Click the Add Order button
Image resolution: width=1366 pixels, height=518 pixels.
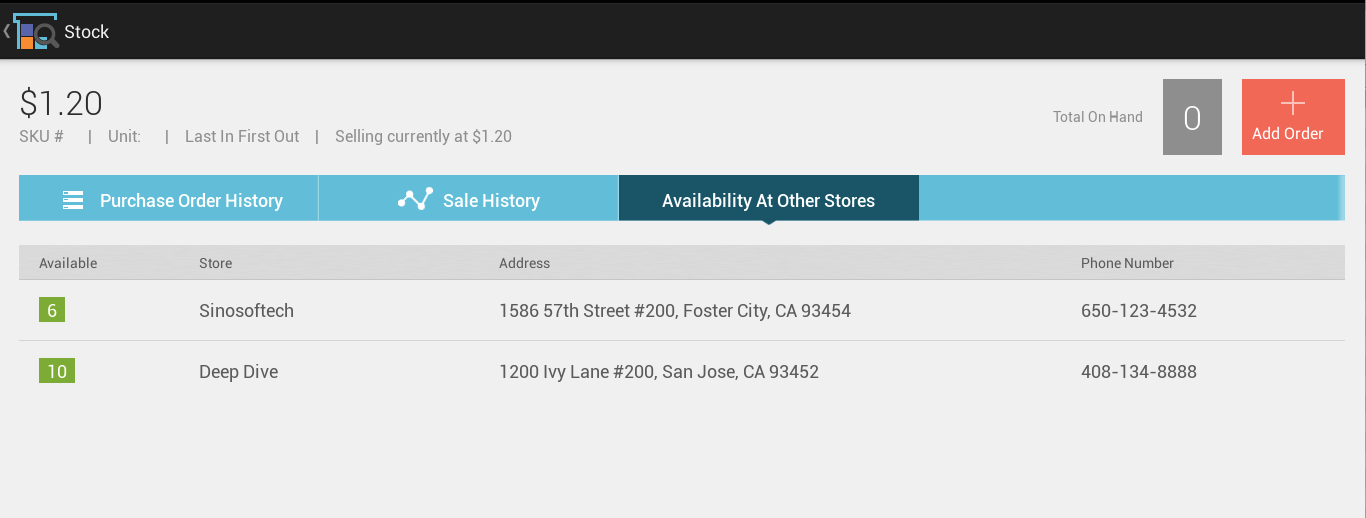1293,117
